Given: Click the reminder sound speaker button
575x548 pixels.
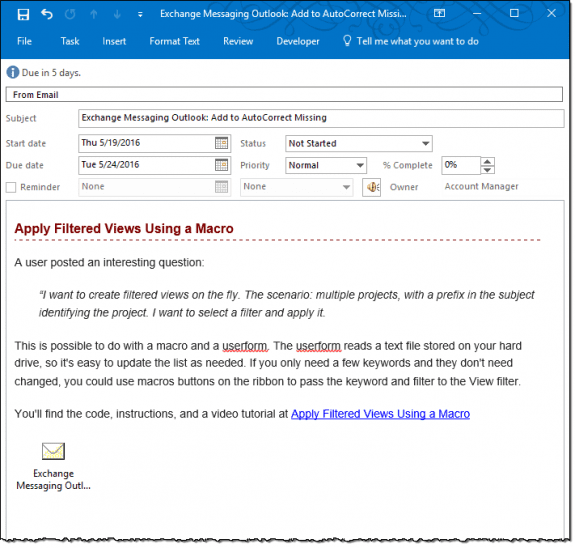Looking at the screenshot, I should [x=371, y=187].
